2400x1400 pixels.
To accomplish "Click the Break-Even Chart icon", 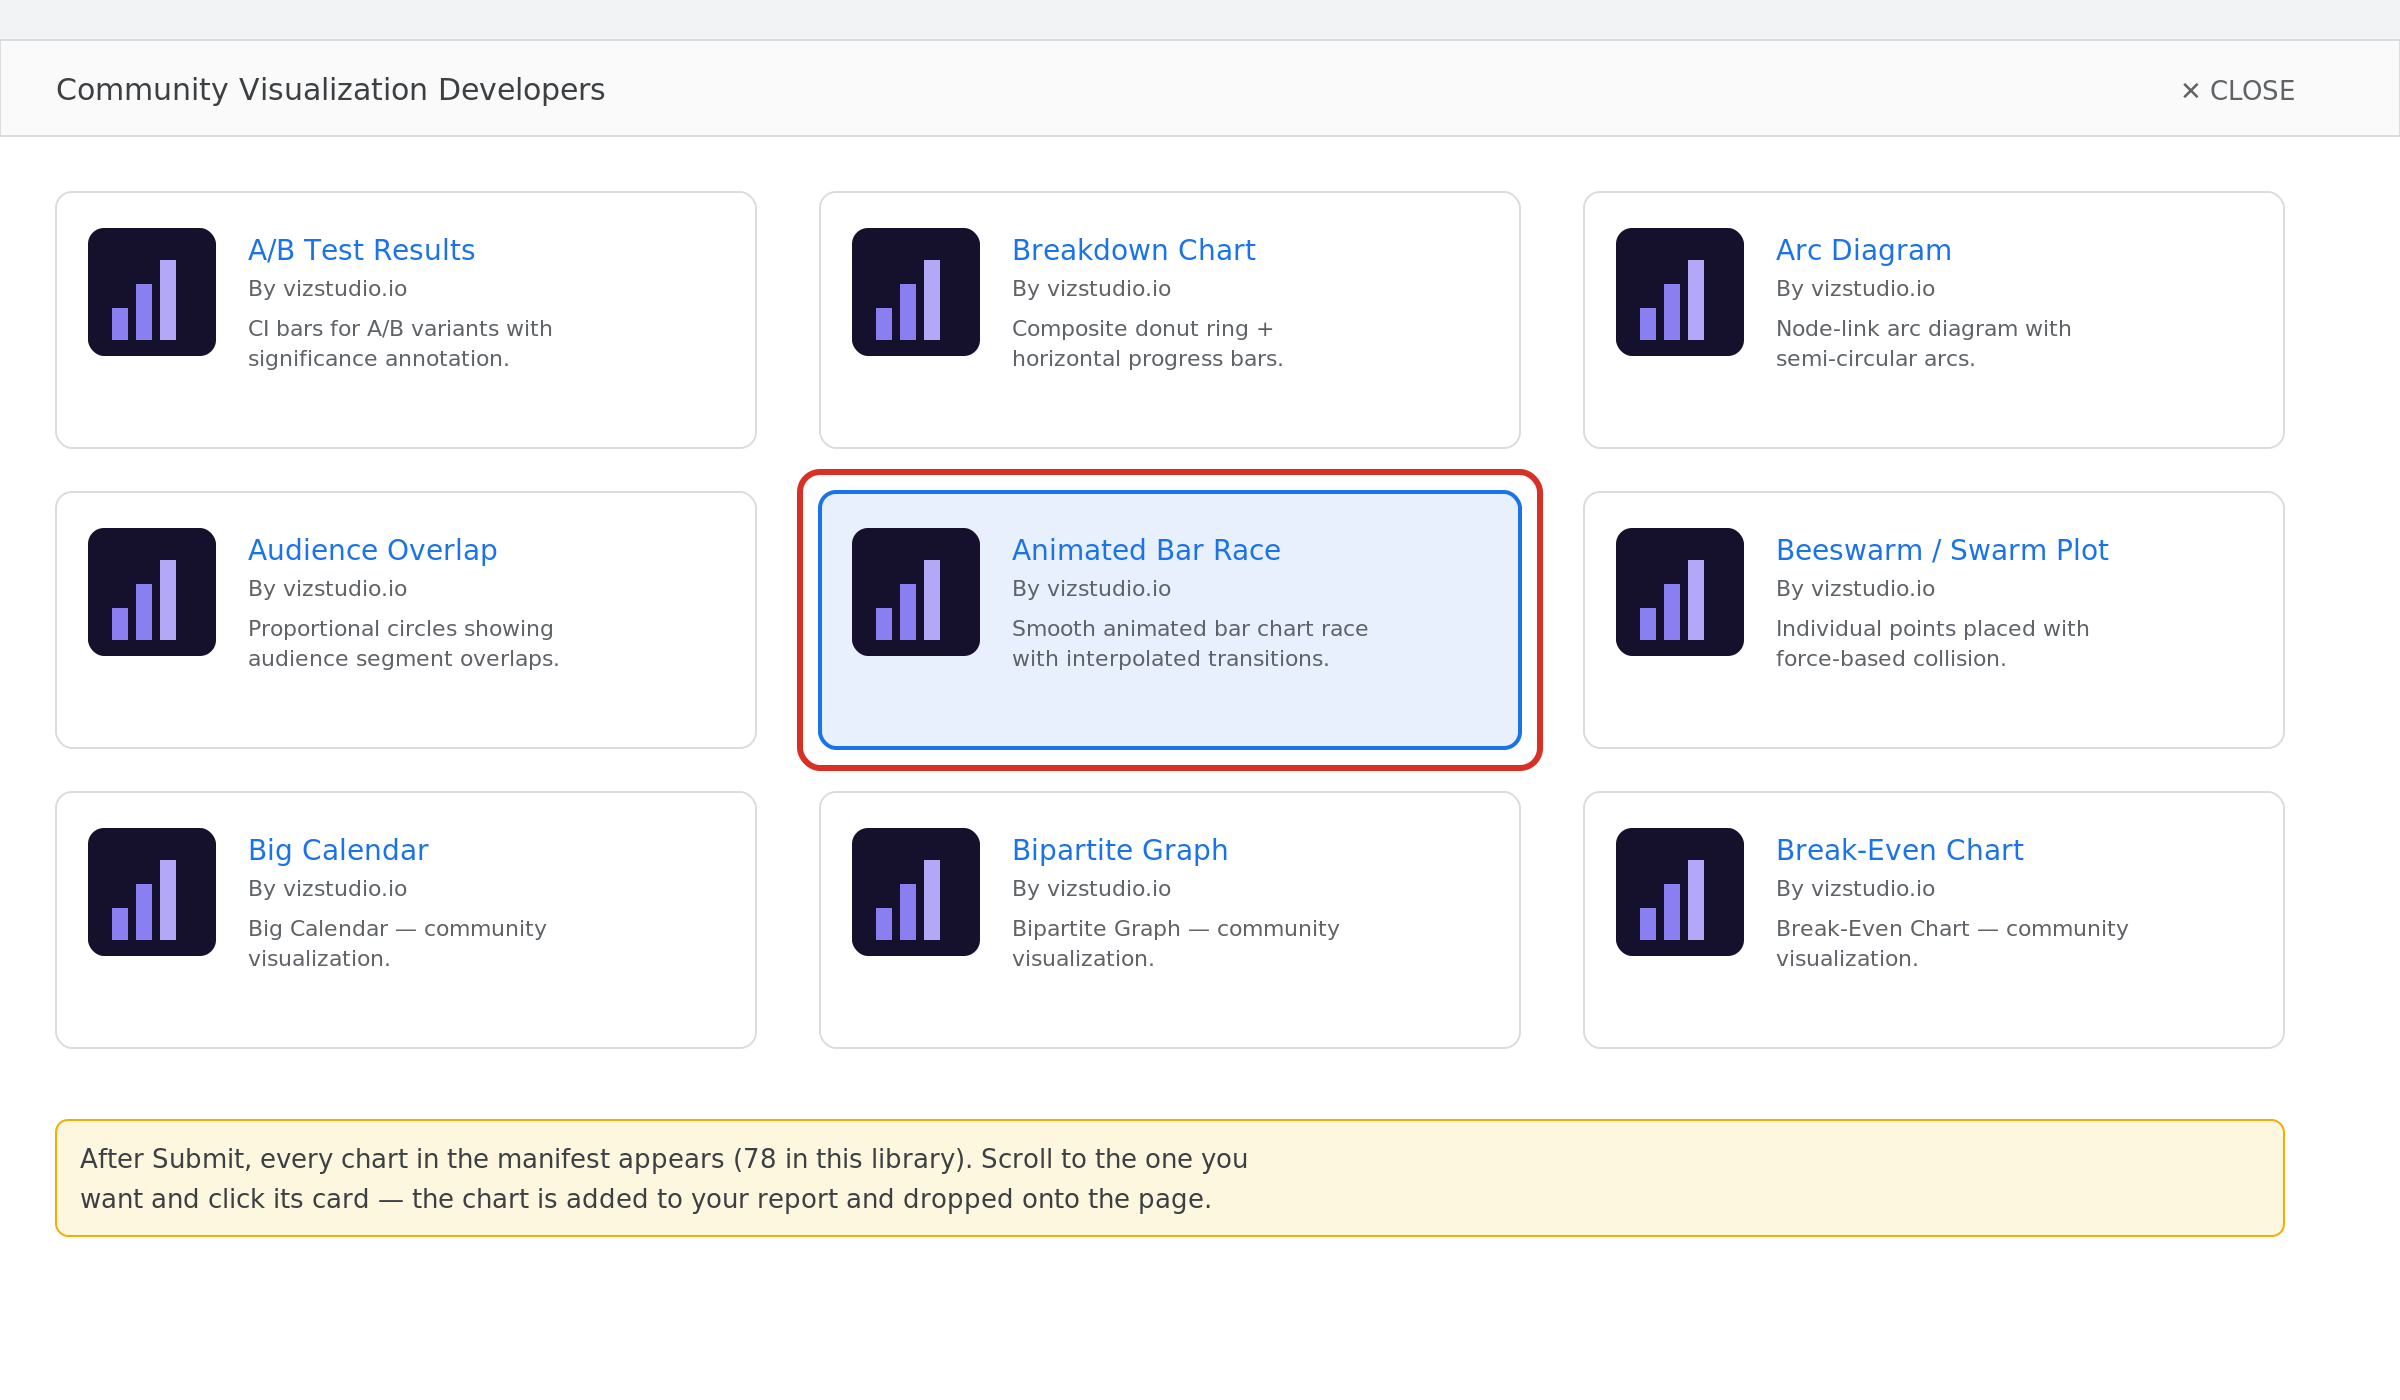I will [x=1680, y=892].
